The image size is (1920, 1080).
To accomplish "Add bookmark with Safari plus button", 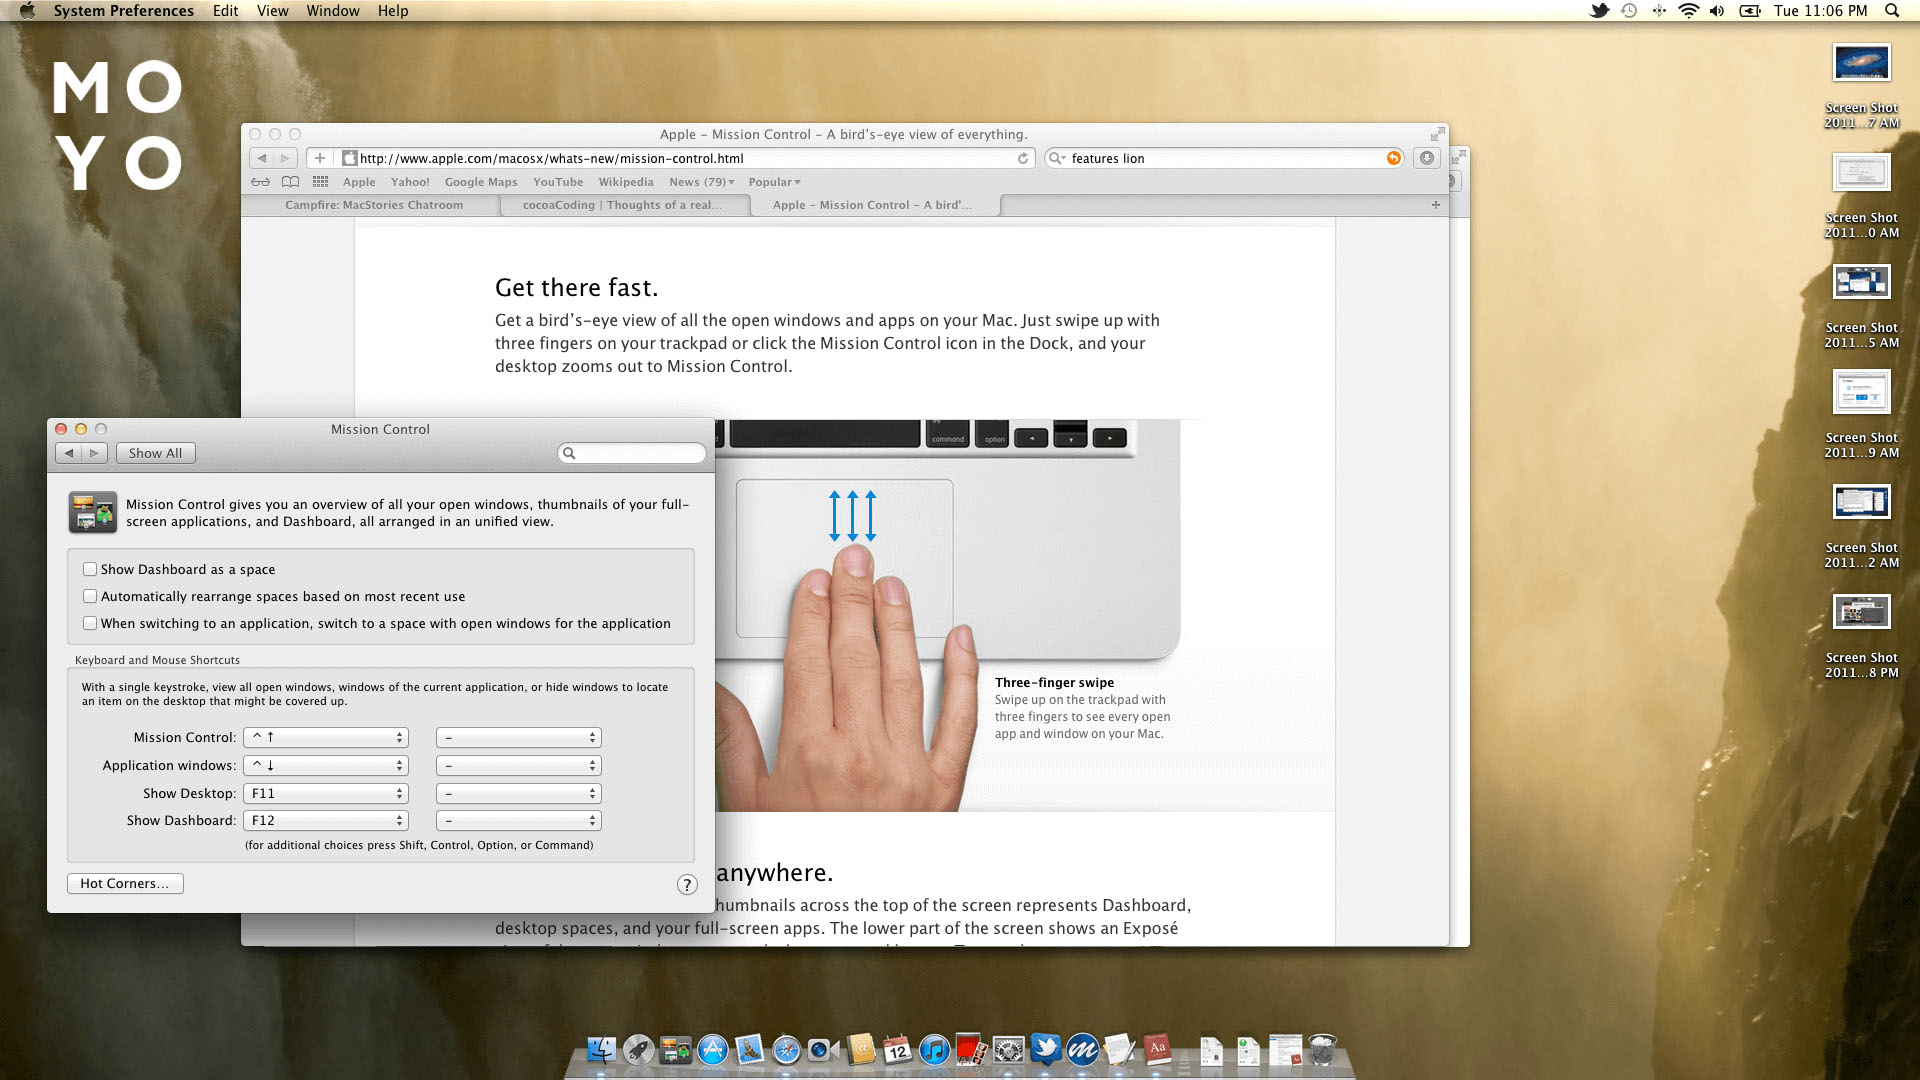I will point(320,158).
